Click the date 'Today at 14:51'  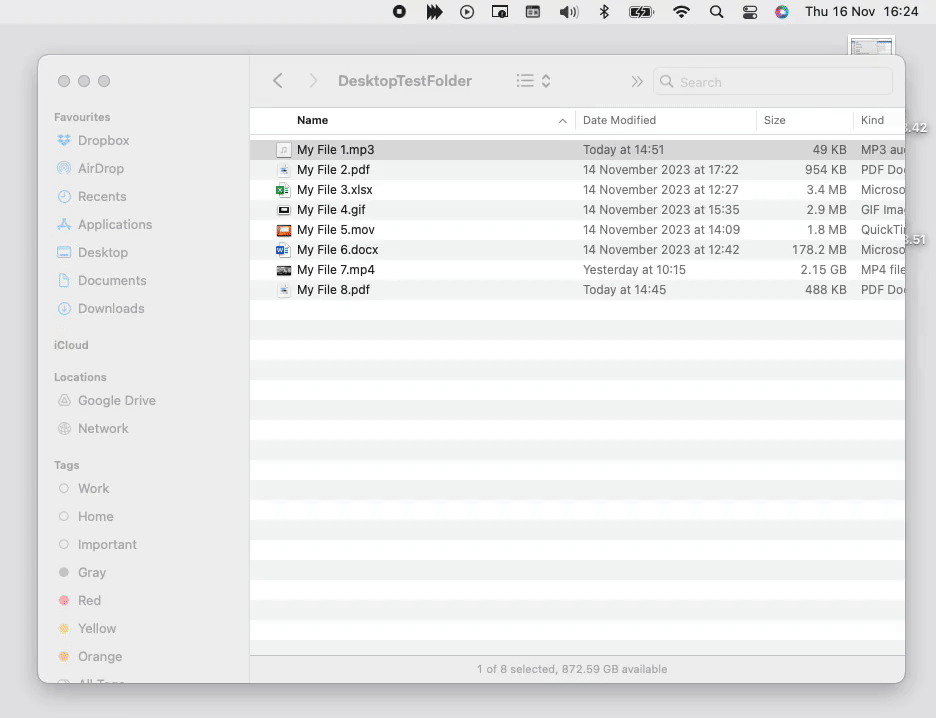click(x=623, y=150)
